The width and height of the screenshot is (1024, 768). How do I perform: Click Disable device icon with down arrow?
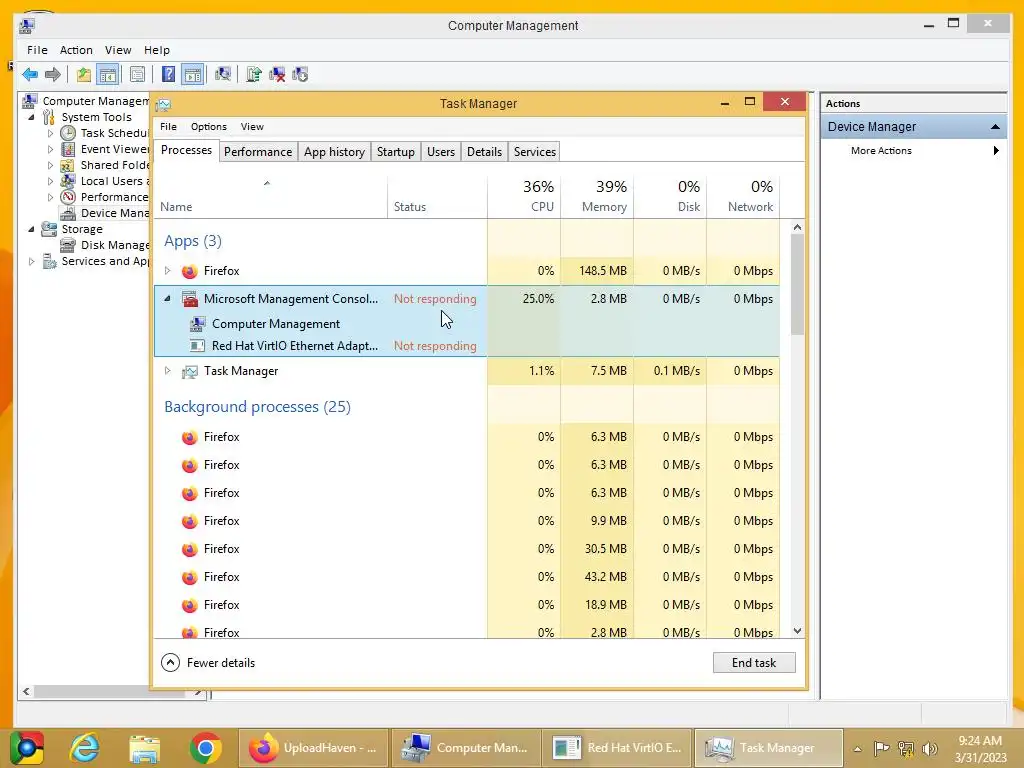pos(300,74)
